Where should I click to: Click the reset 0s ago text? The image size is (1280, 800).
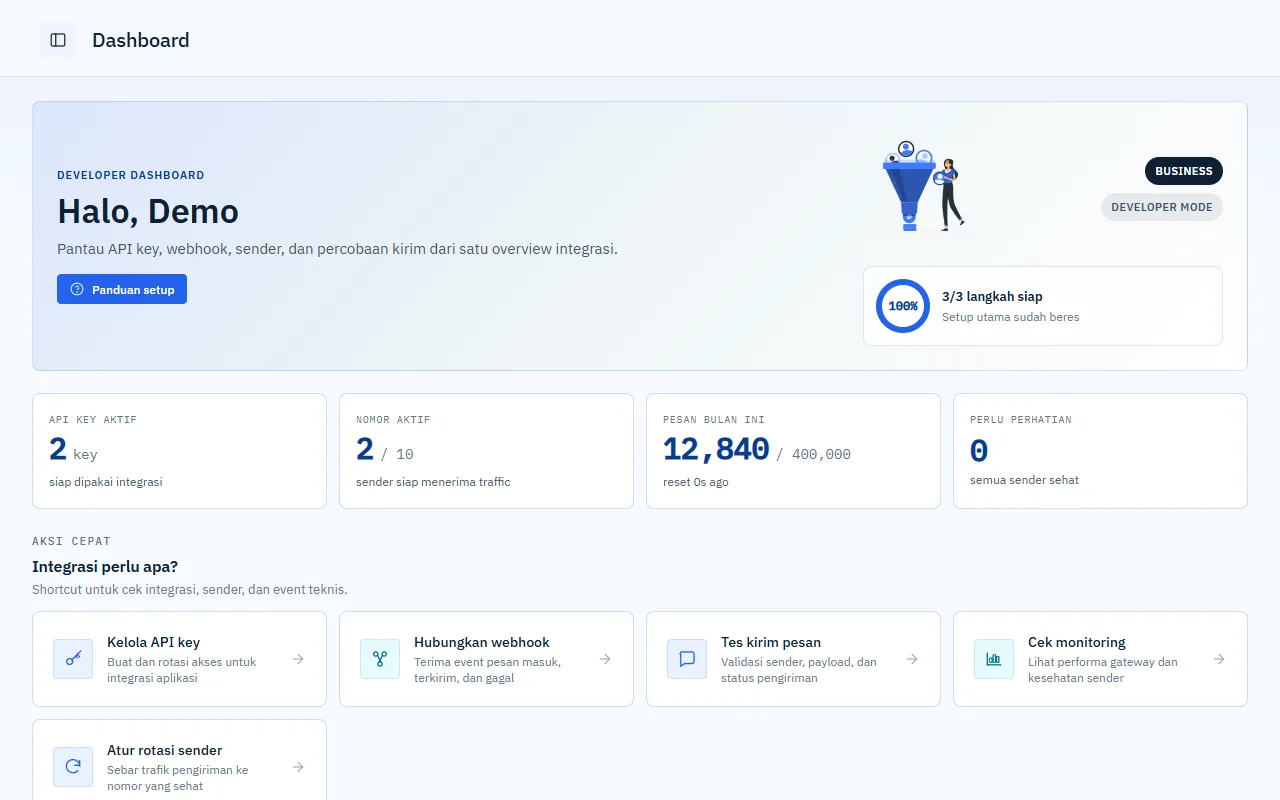coord(696,482)
